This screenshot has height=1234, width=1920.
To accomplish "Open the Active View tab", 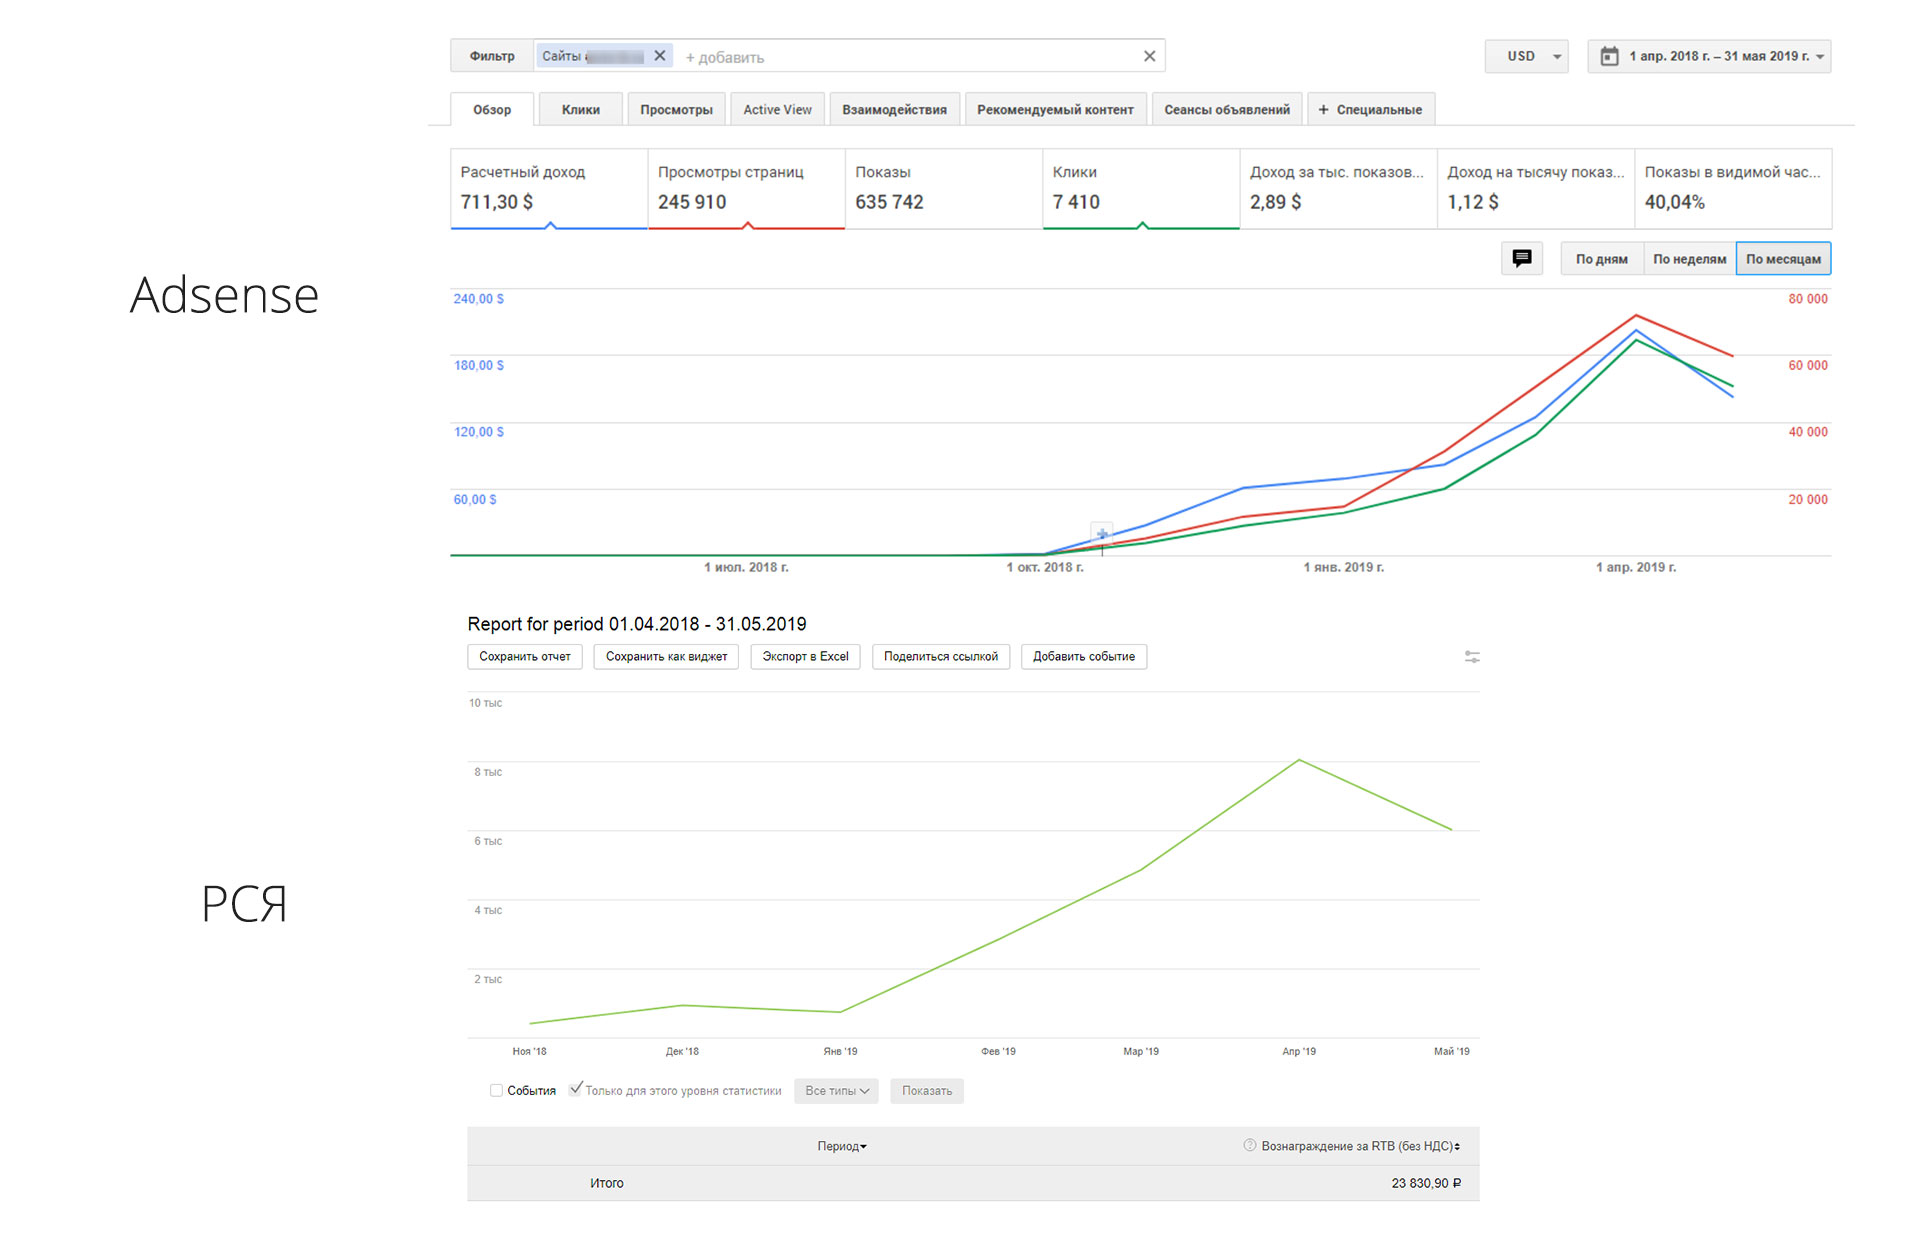I will coord(777,109).
